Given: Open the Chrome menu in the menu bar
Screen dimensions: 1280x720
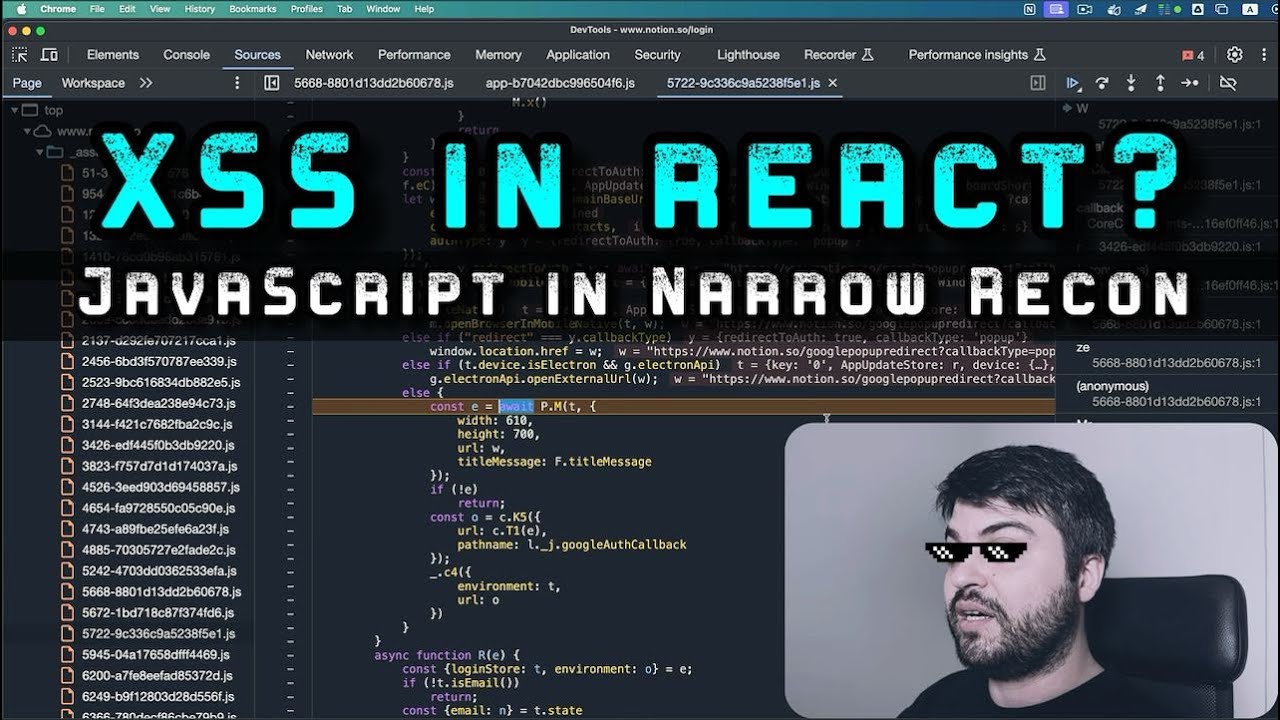Looking at the screenshot, I should 58,9.
